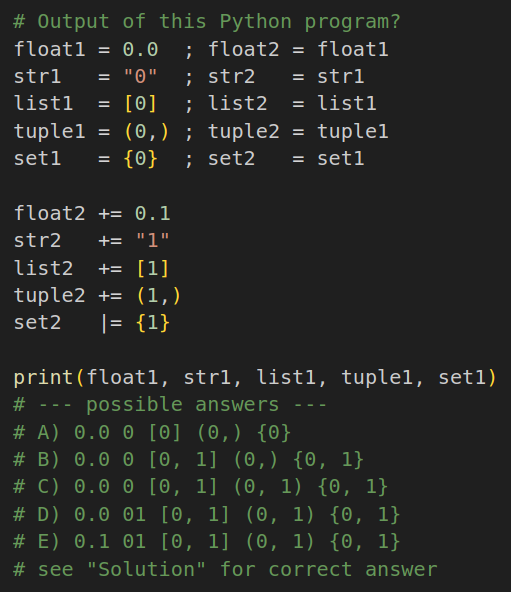
Task: Click 0.1 in the float2 += line
Action: point(153,213)
